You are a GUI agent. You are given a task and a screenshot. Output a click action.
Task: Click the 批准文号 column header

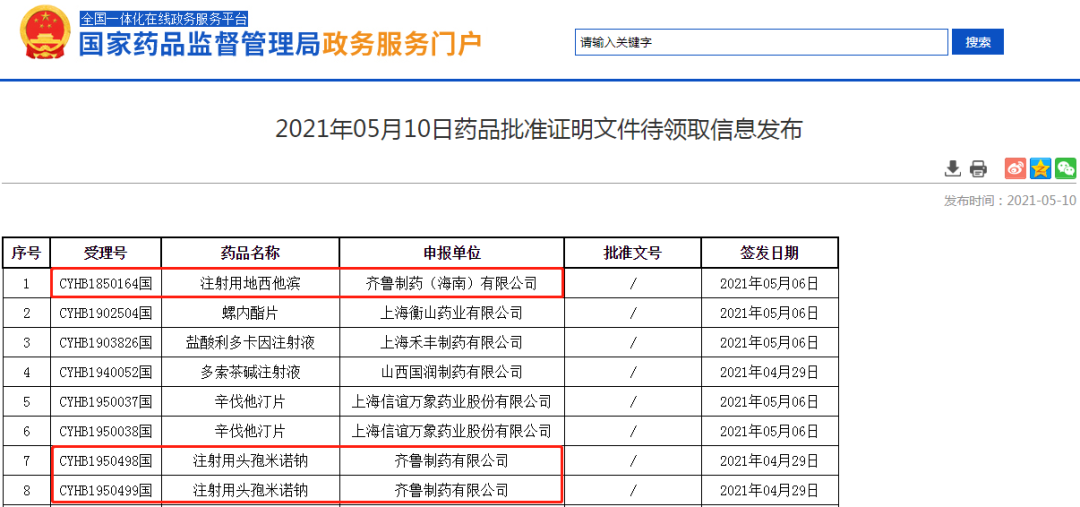[x=632, y=253]
